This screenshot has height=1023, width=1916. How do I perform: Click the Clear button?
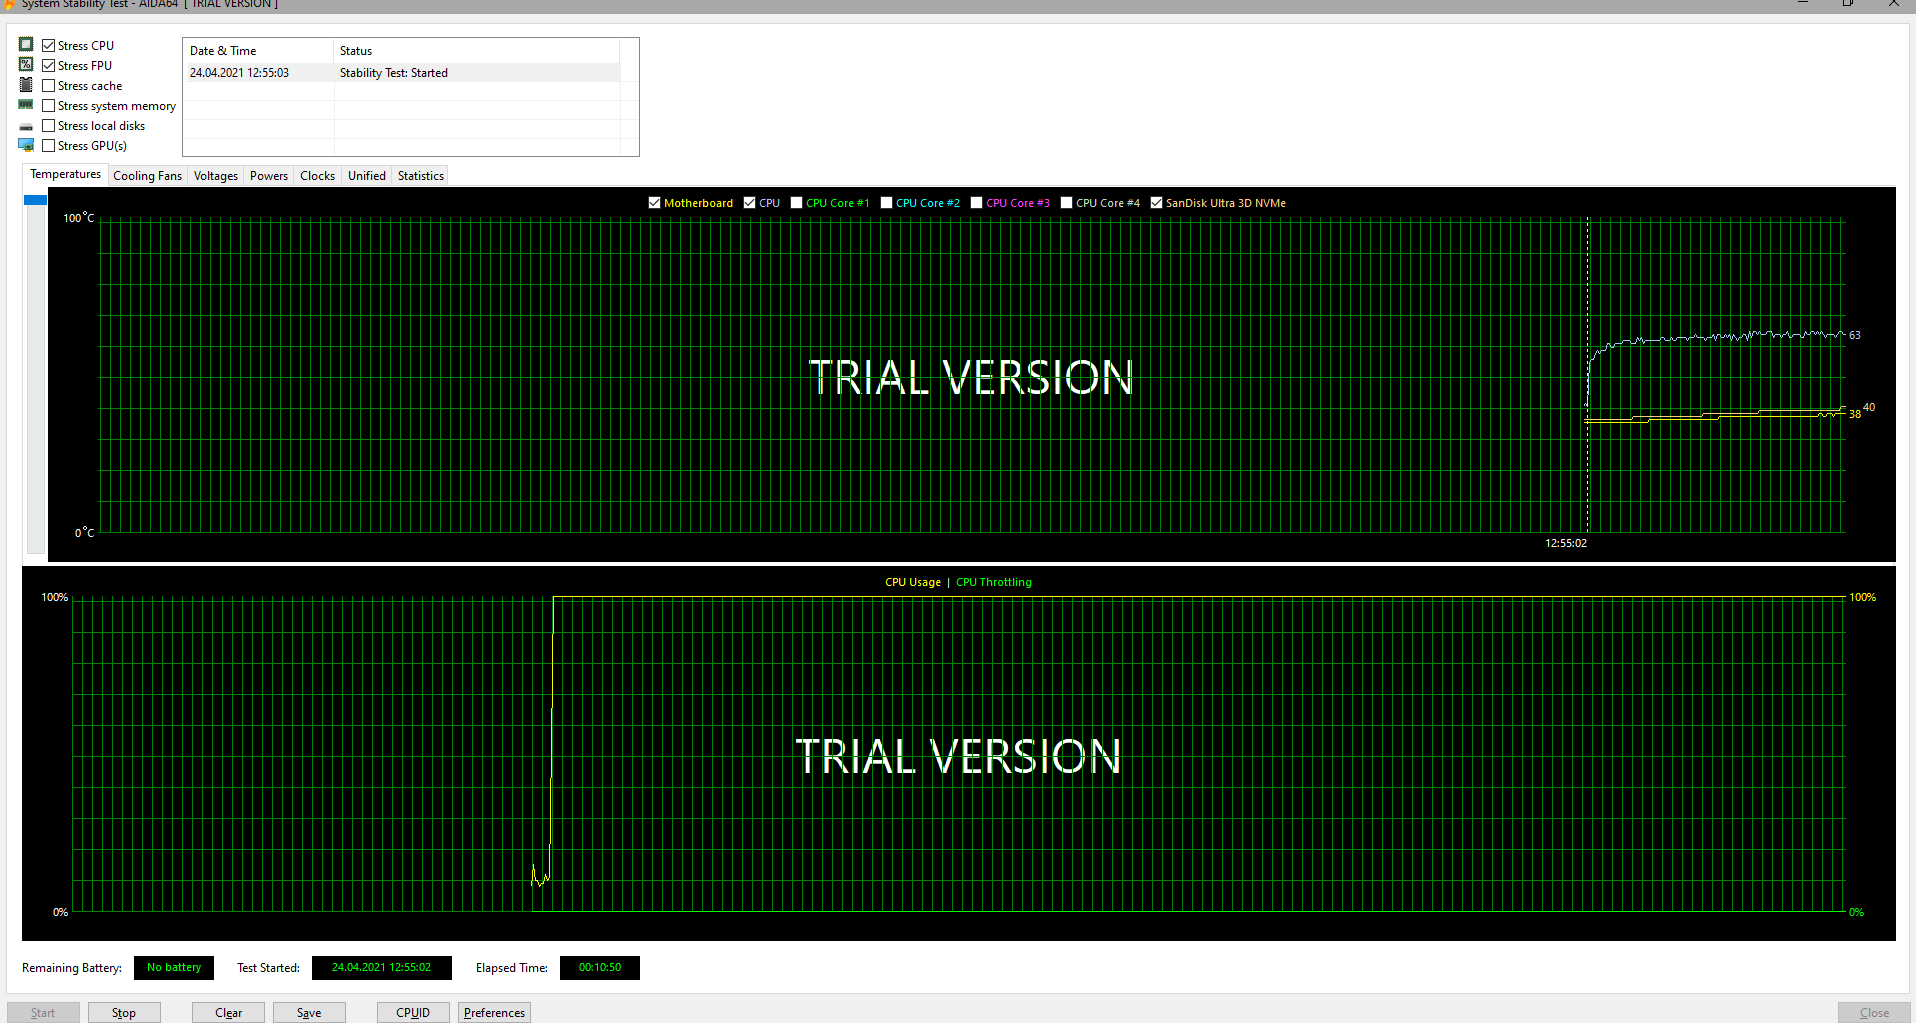(228, 1012)
